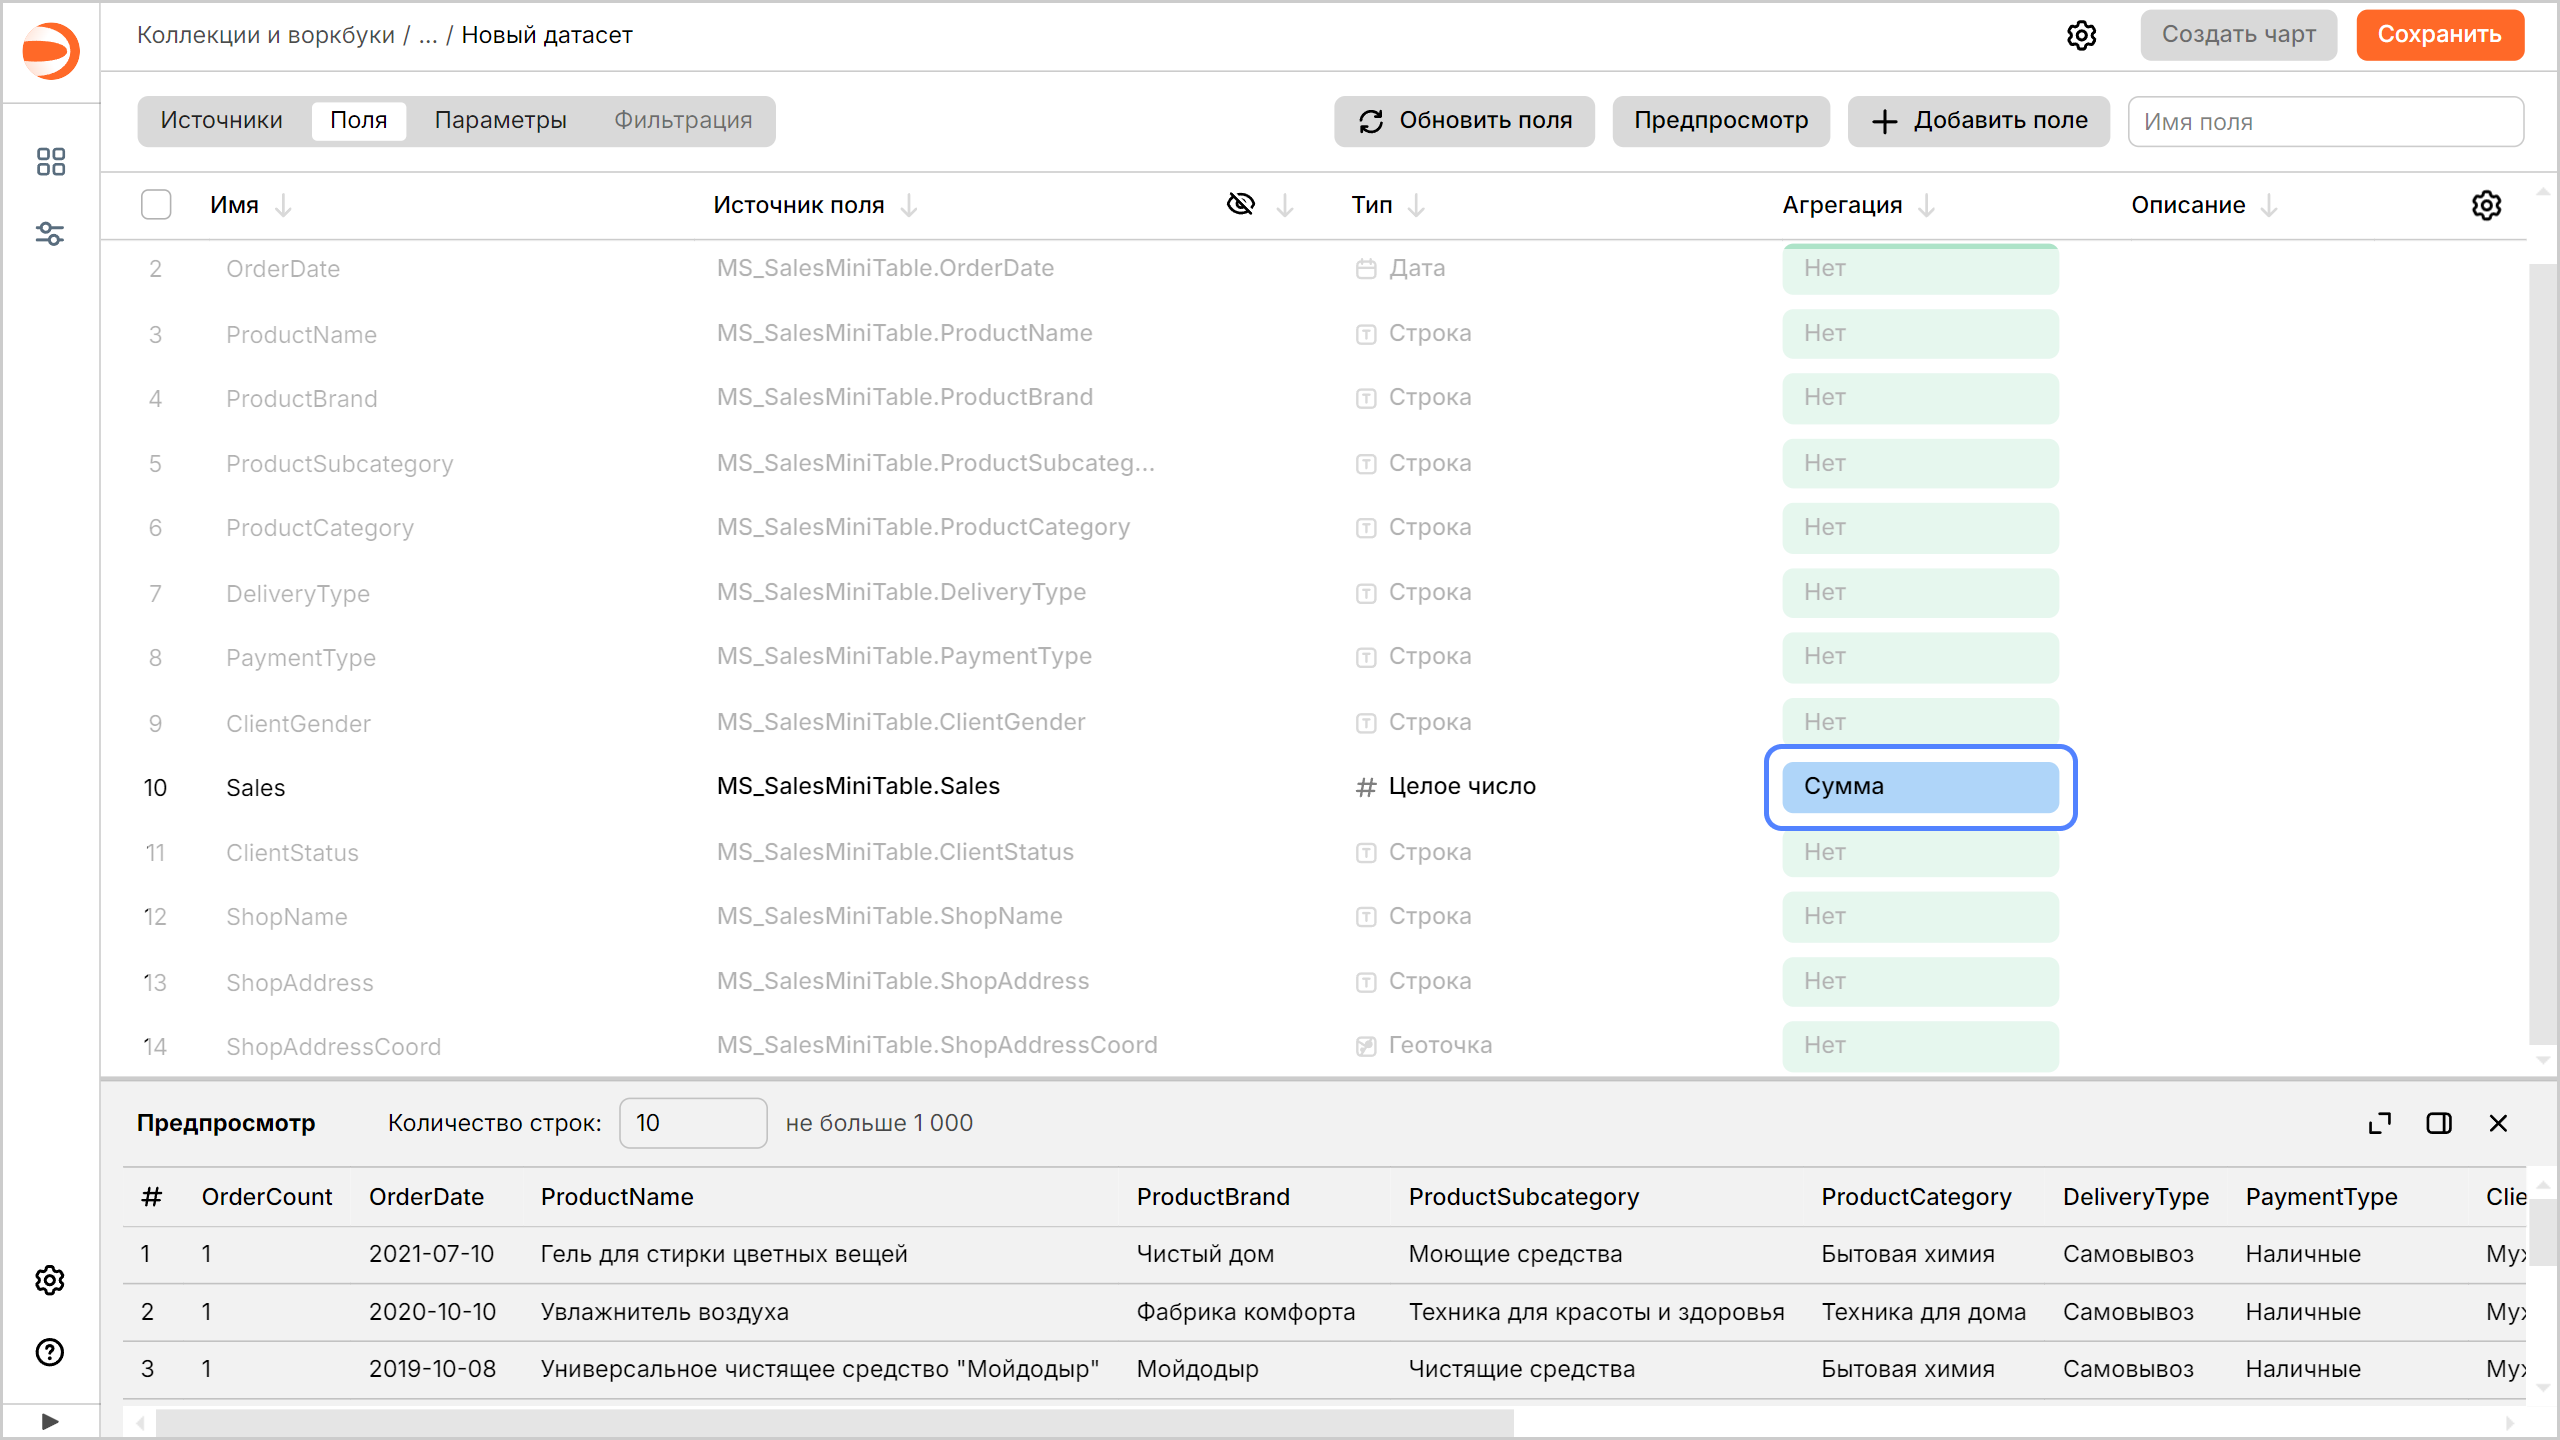
Task: Open aggregation dropdown for OrderDate row
Action: coord(1920,269)
